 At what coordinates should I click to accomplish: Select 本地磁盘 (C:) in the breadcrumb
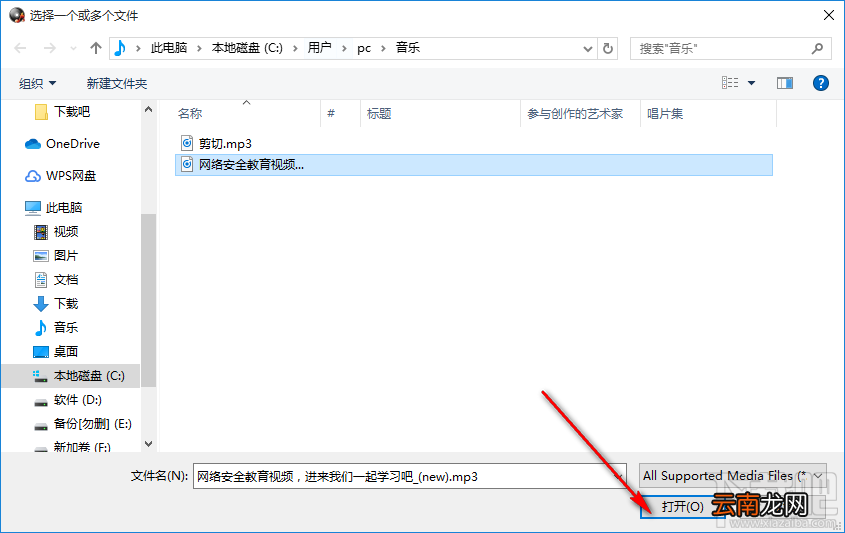coord(247,48)
